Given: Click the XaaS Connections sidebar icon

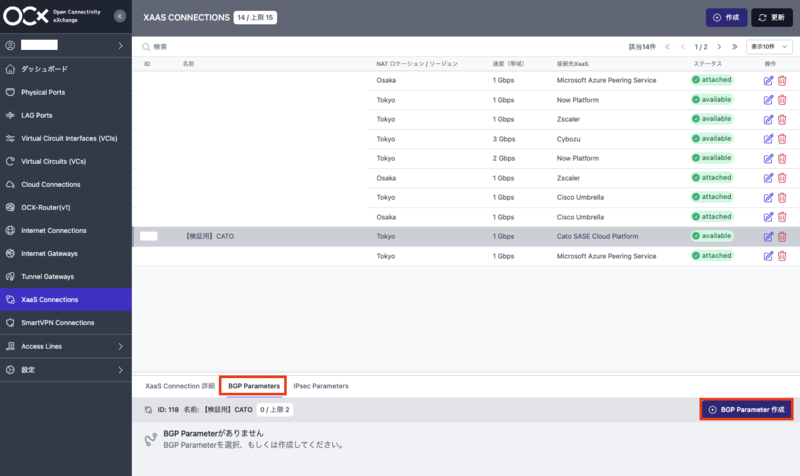Looking at the screenshot, I should tap(10, 299).
